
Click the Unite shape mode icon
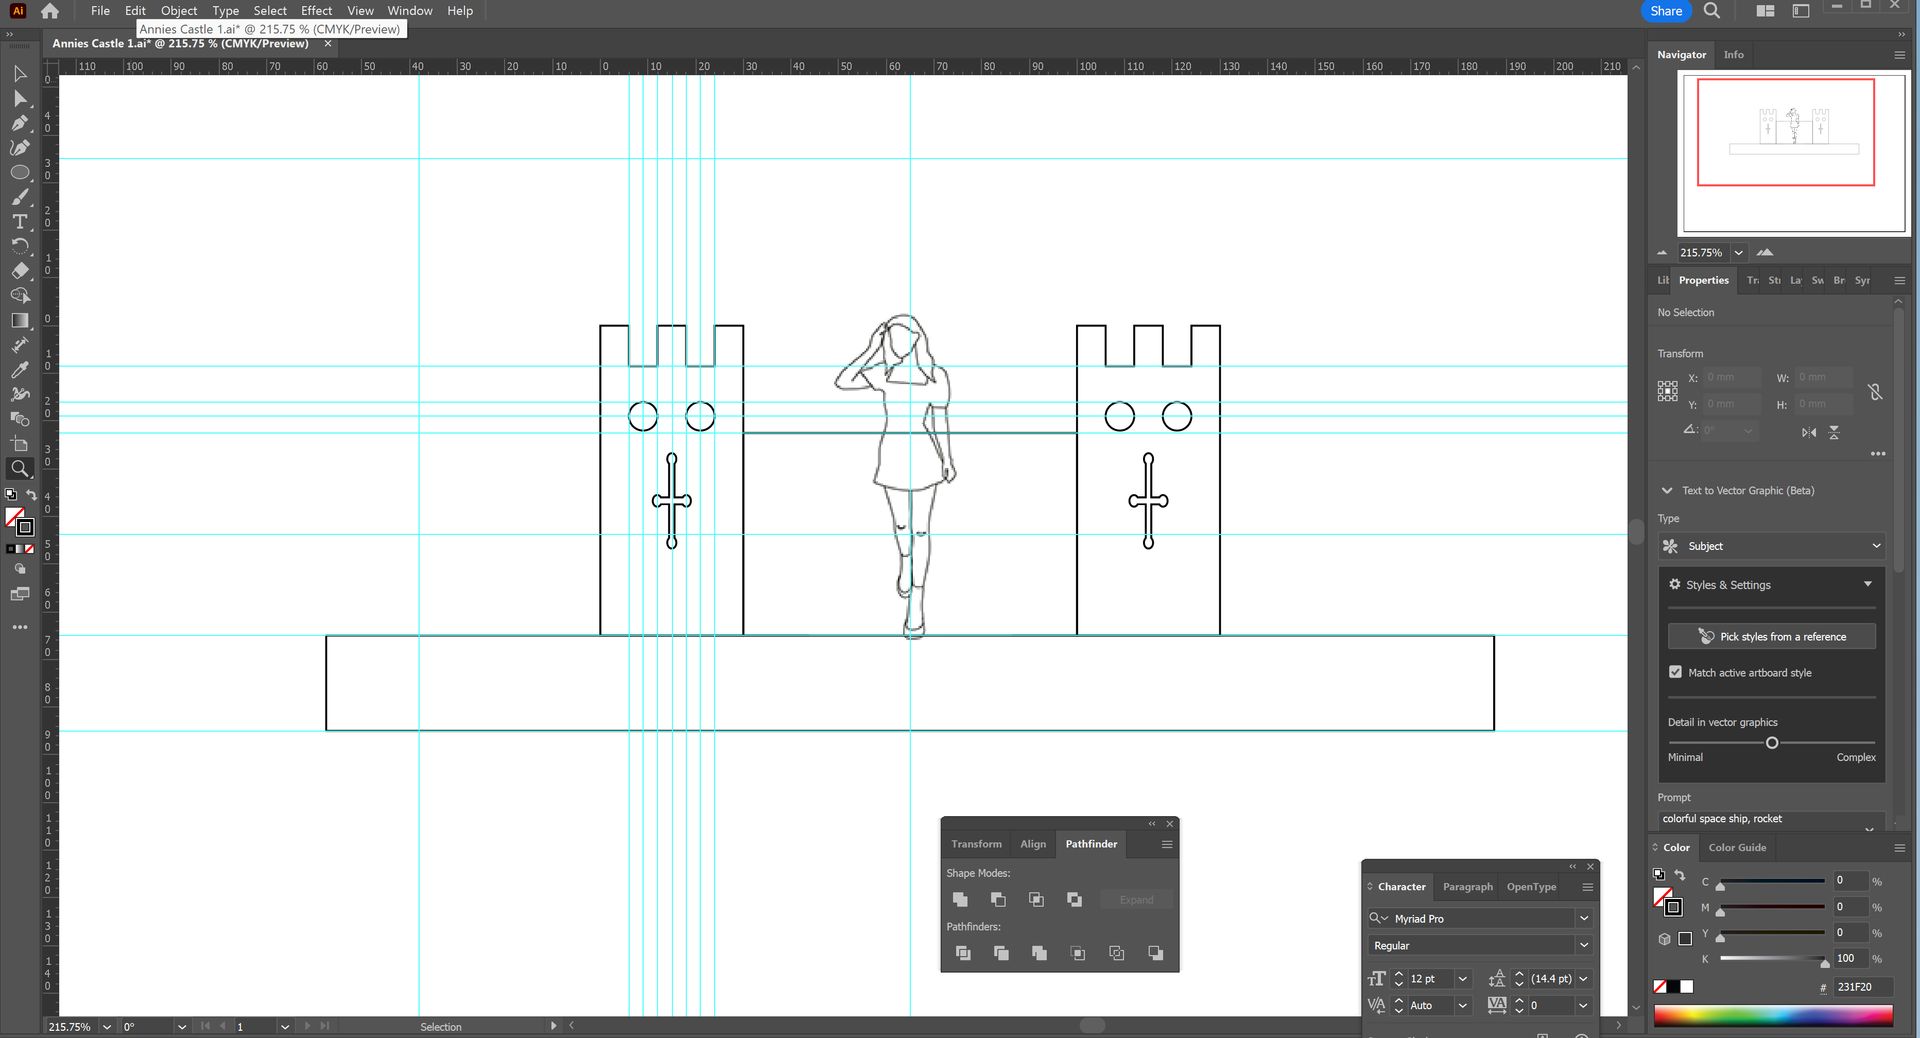tap(960, 900)
